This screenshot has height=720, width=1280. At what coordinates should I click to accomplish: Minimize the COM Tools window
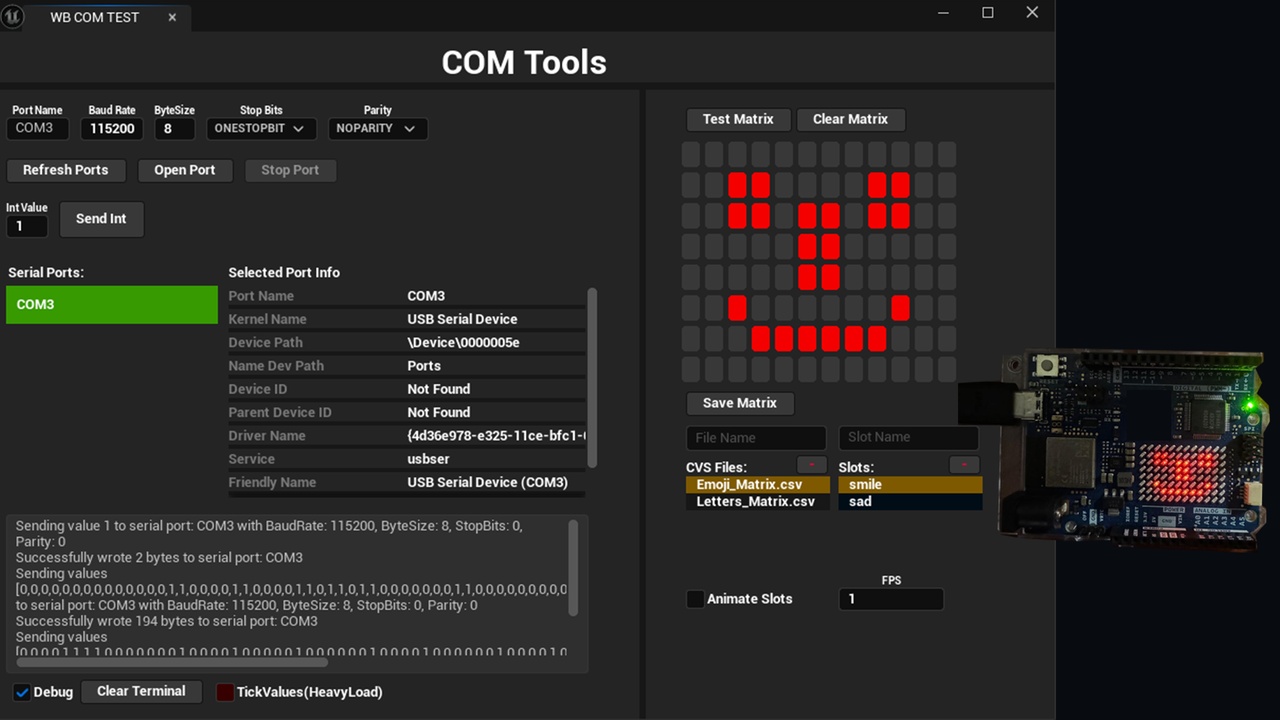tap(944, 13)
